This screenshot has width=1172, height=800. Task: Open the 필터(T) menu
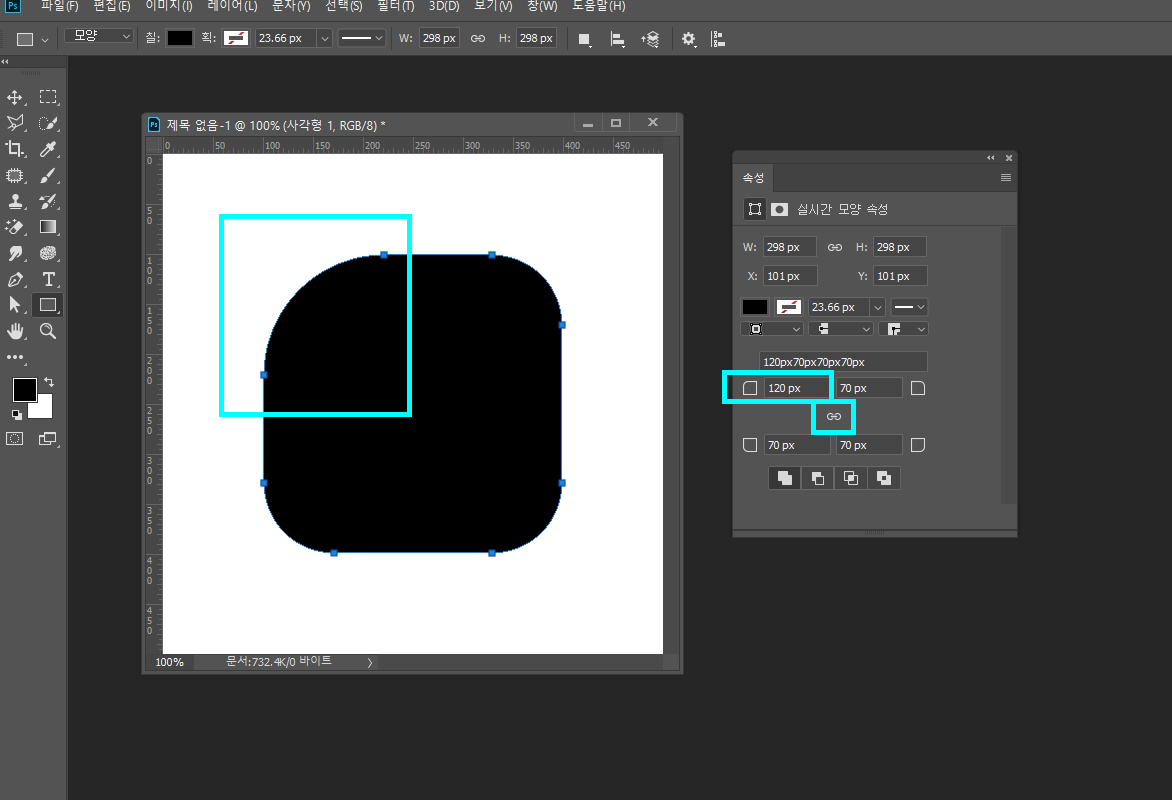pos(395,6)
